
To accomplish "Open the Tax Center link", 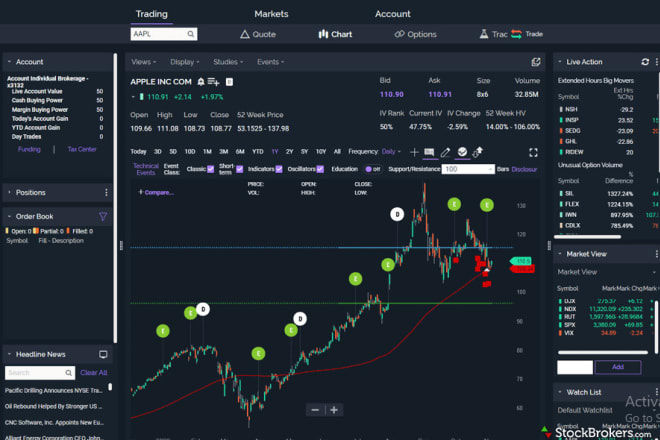I will click(x=82, y=149).
